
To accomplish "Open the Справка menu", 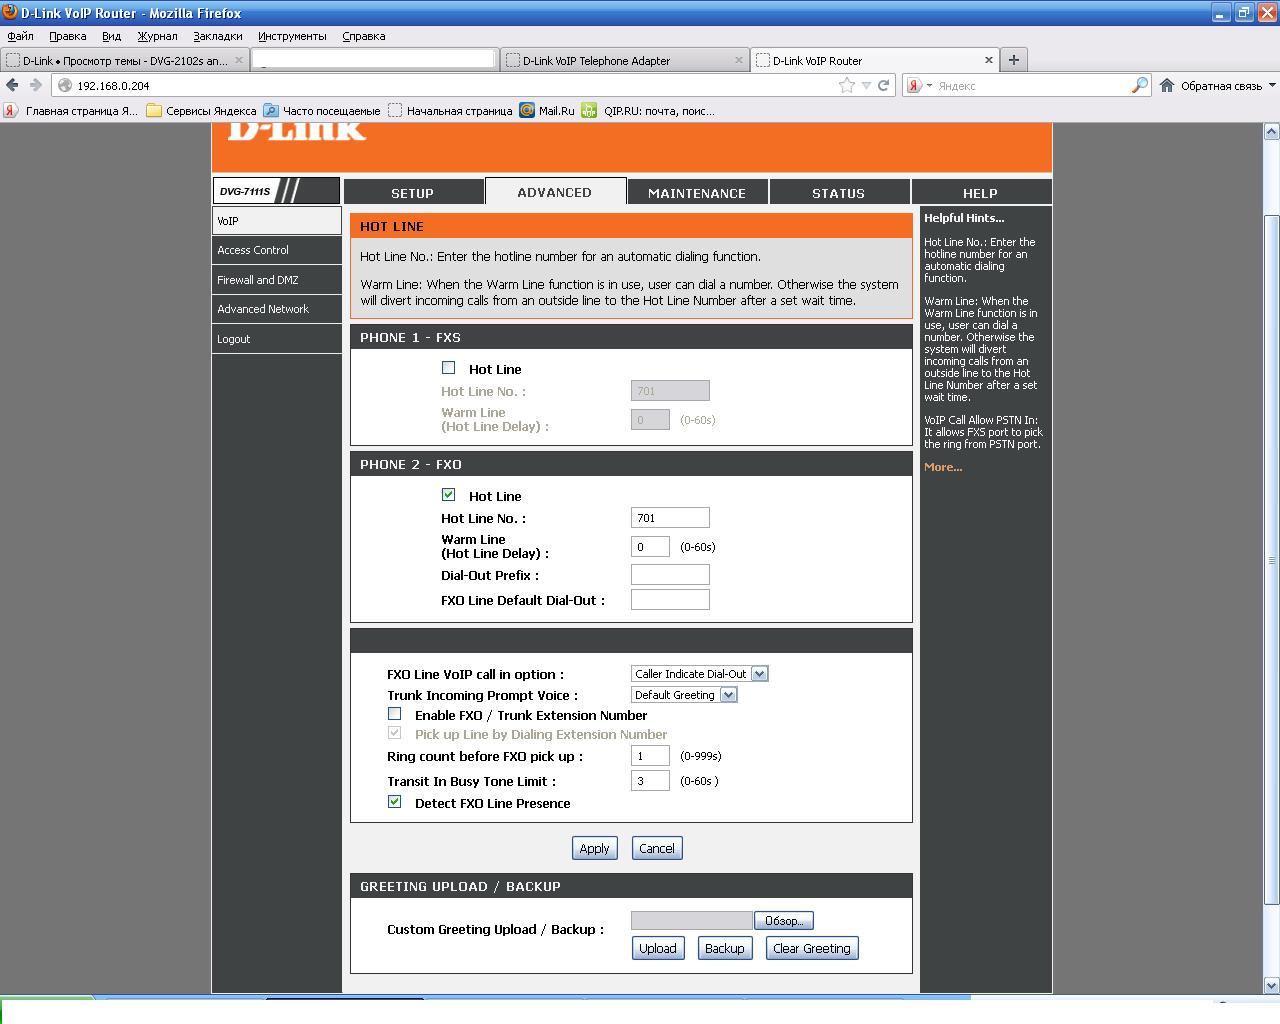I will coord(363,36).
